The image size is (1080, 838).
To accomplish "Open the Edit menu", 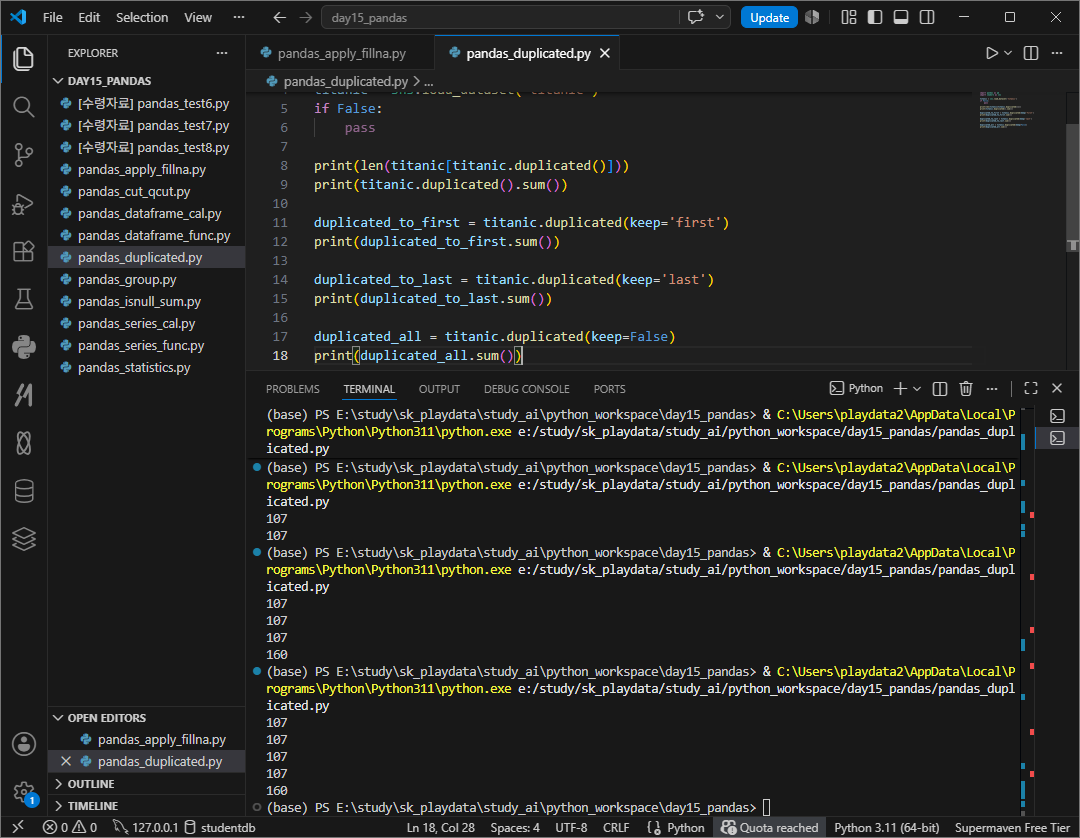I will pyautogui.click(x=89, y=17).
